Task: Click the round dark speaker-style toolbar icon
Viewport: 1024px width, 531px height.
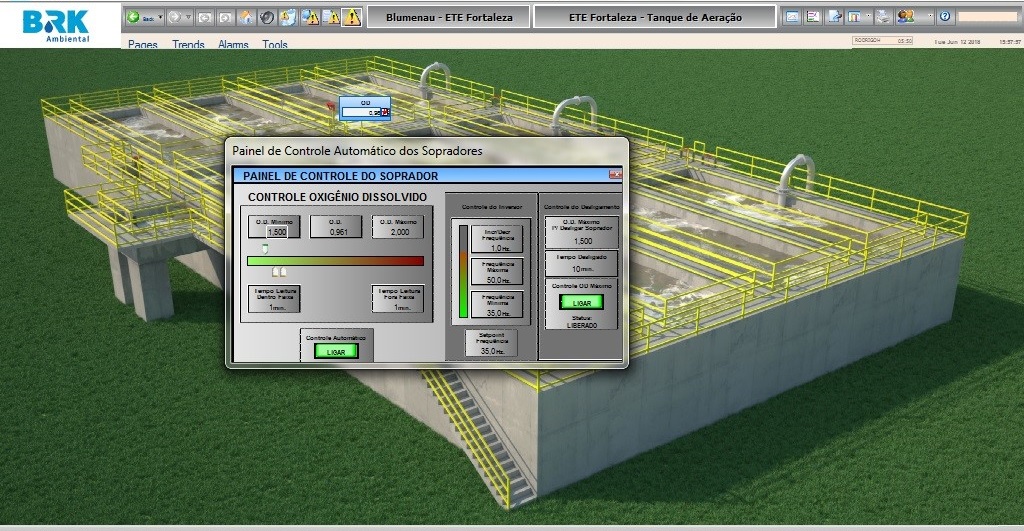Action: (266, 17)
